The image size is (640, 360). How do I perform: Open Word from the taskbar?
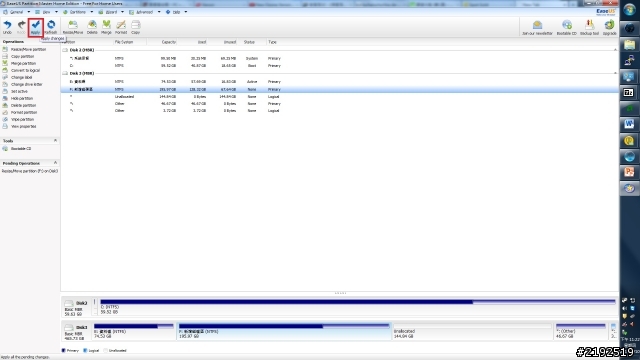629,124
